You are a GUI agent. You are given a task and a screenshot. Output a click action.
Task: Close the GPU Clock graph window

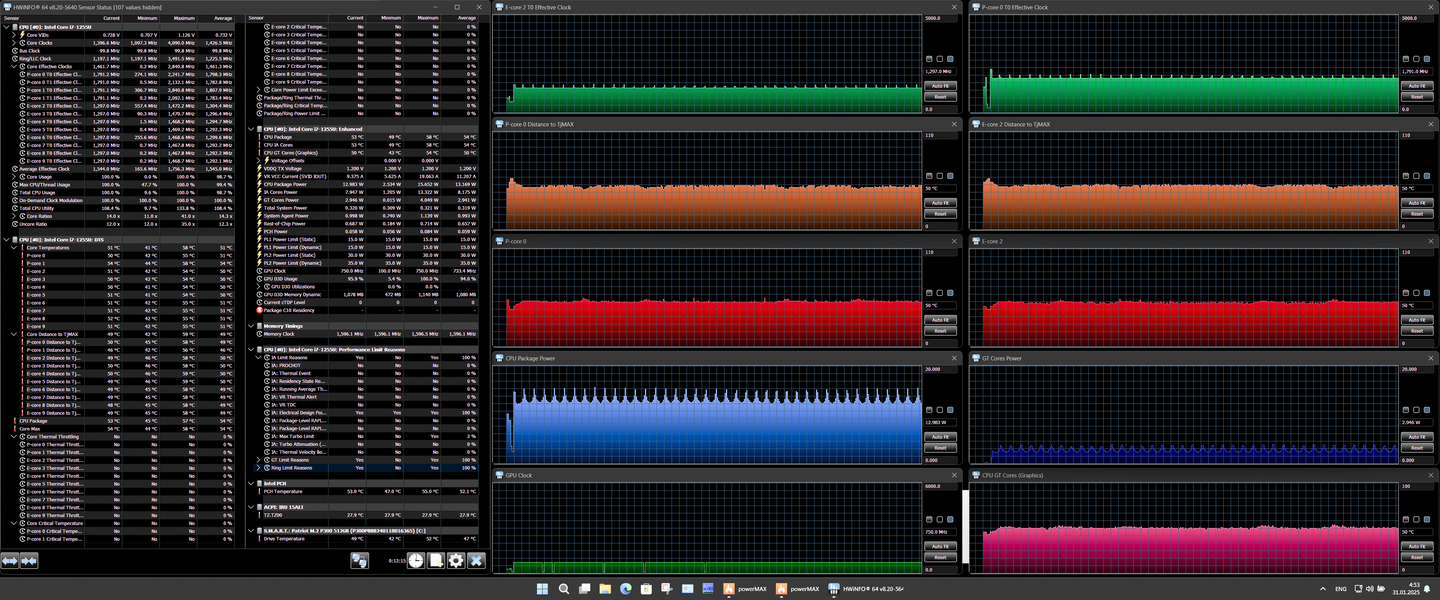click(x=954, y=475)
